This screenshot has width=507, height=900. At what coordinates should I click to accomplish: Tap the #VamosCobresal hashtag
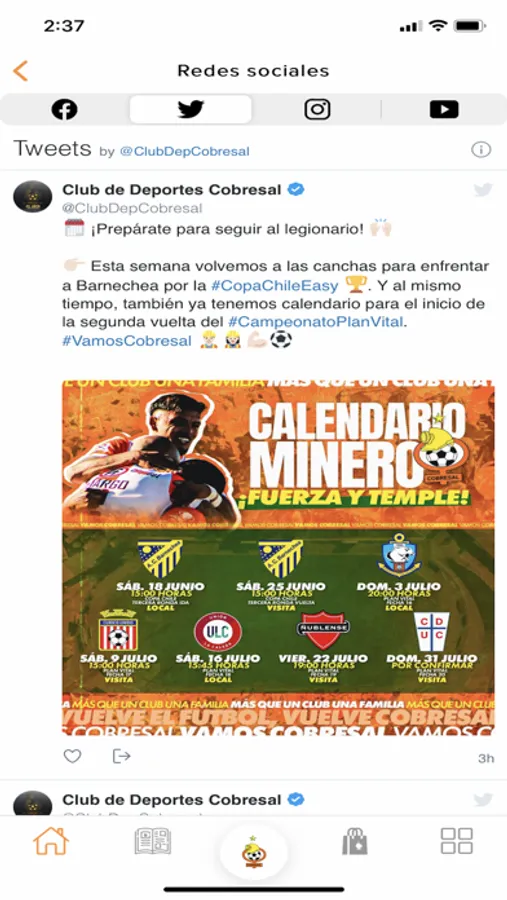coord(127,341)
